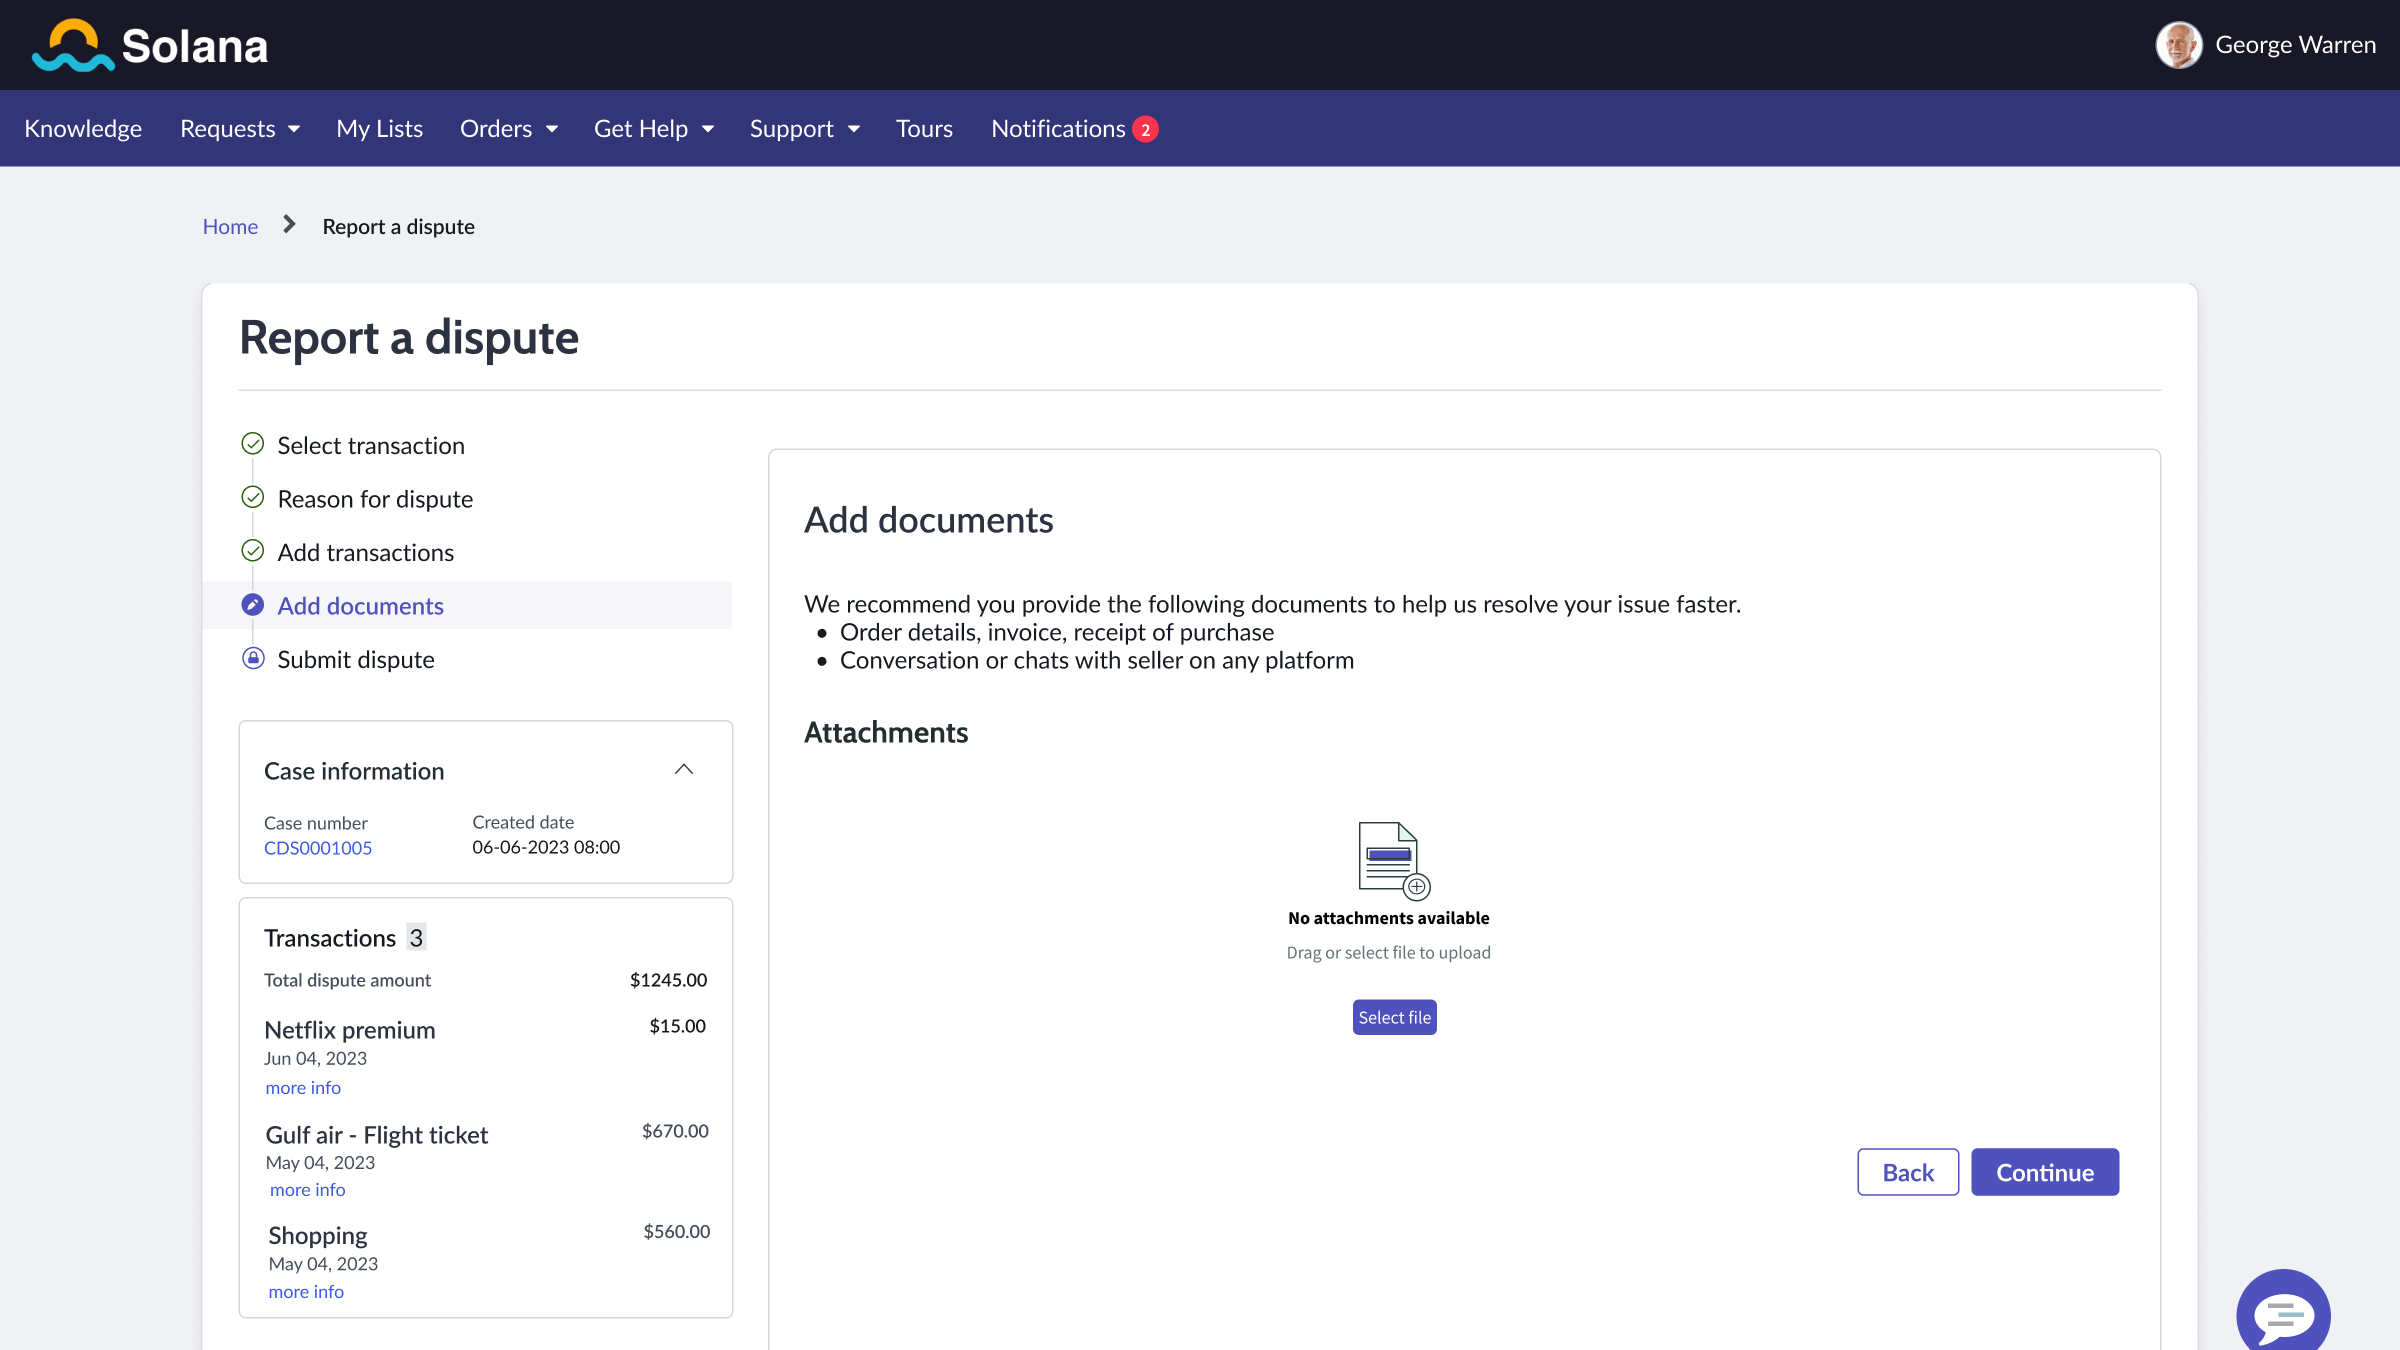Screen dimensions: 2400x1350
Task: Click the in-progress step icon beside Add documents
Action: (252, 604)
